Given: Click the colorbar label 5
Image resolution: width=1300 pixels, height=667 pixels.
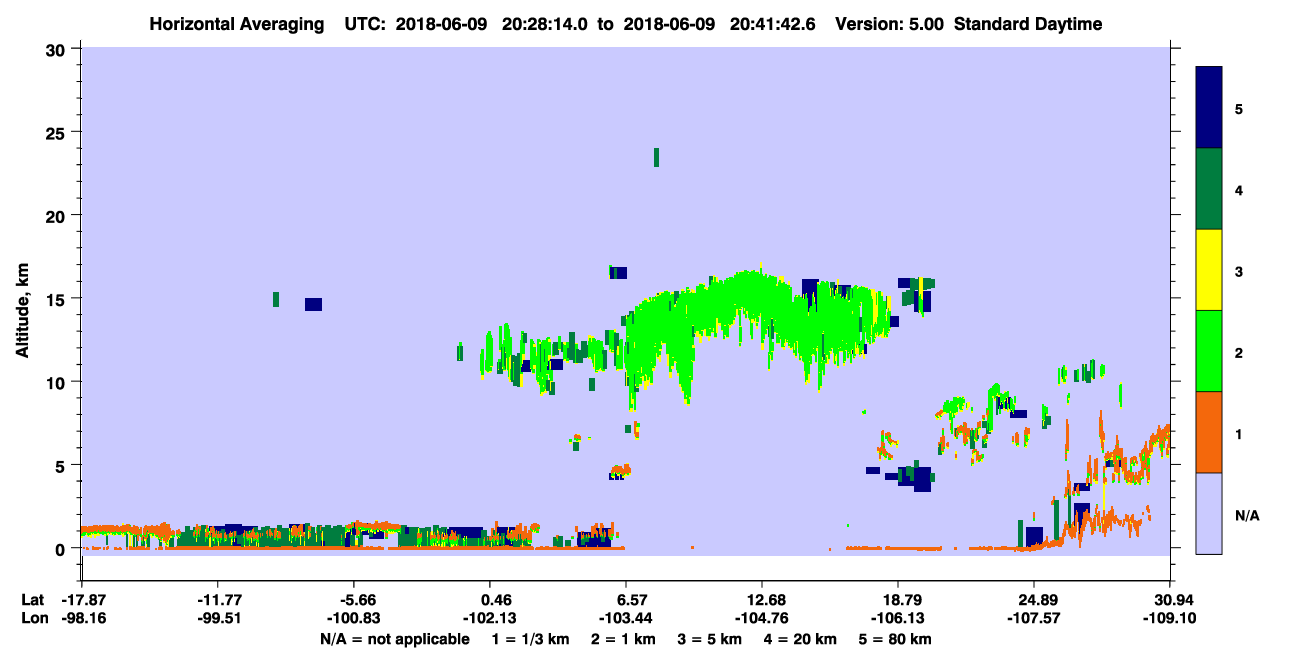Looking at the screenshot, I should coord(1239,108).
